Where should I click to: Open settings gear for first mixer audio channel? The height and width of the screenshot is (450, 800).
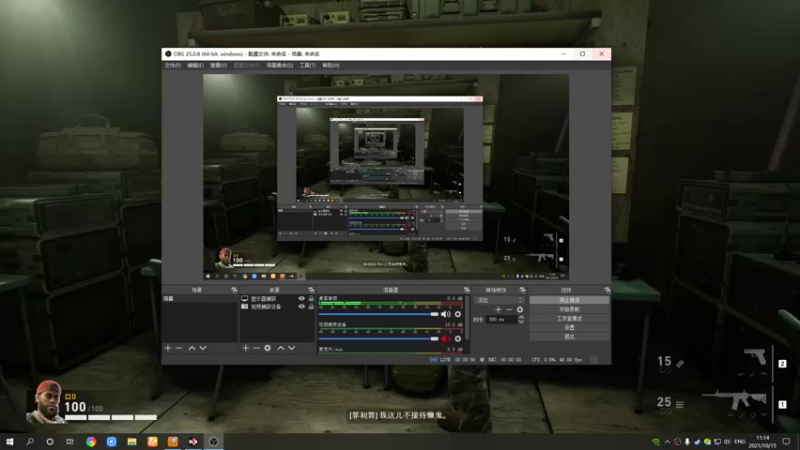tap(458, 314)
